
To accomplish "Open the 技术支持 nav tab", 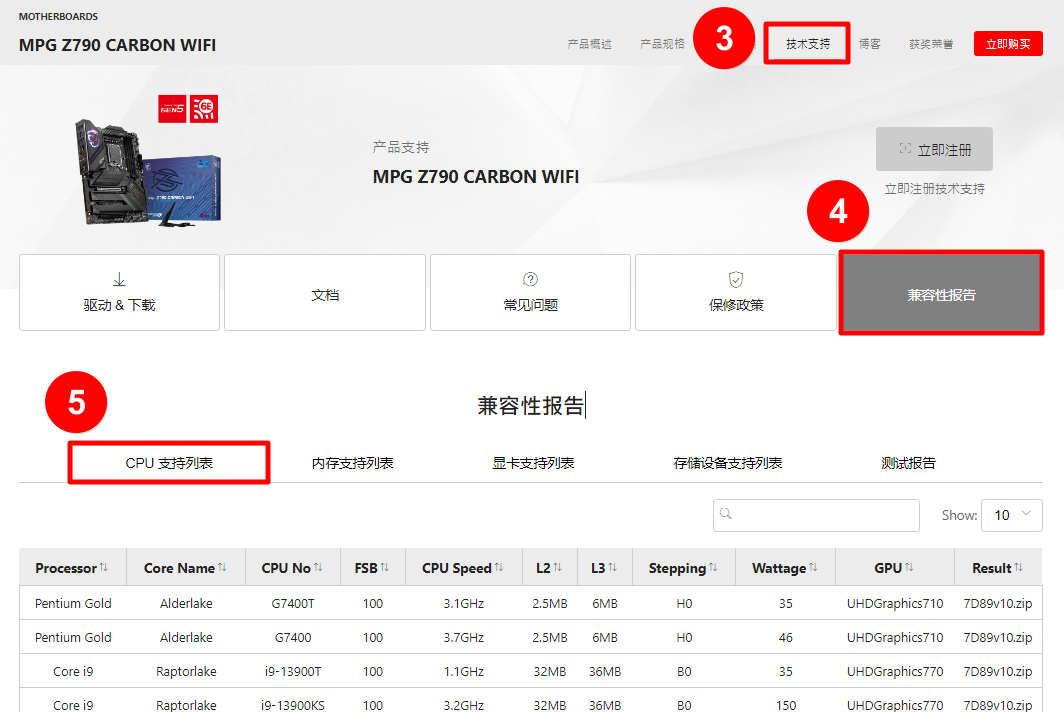I will tap(807, 44).
